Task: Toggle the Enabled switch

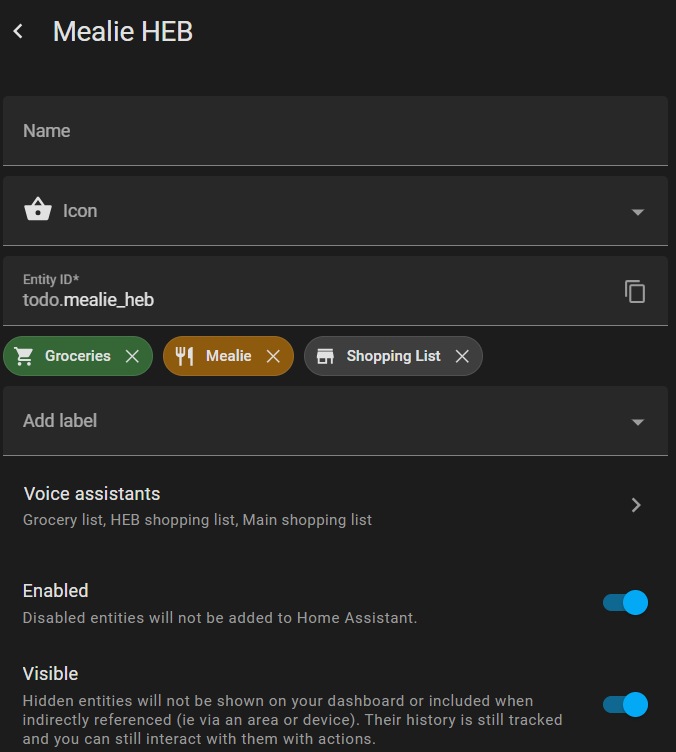Action: 625,602
